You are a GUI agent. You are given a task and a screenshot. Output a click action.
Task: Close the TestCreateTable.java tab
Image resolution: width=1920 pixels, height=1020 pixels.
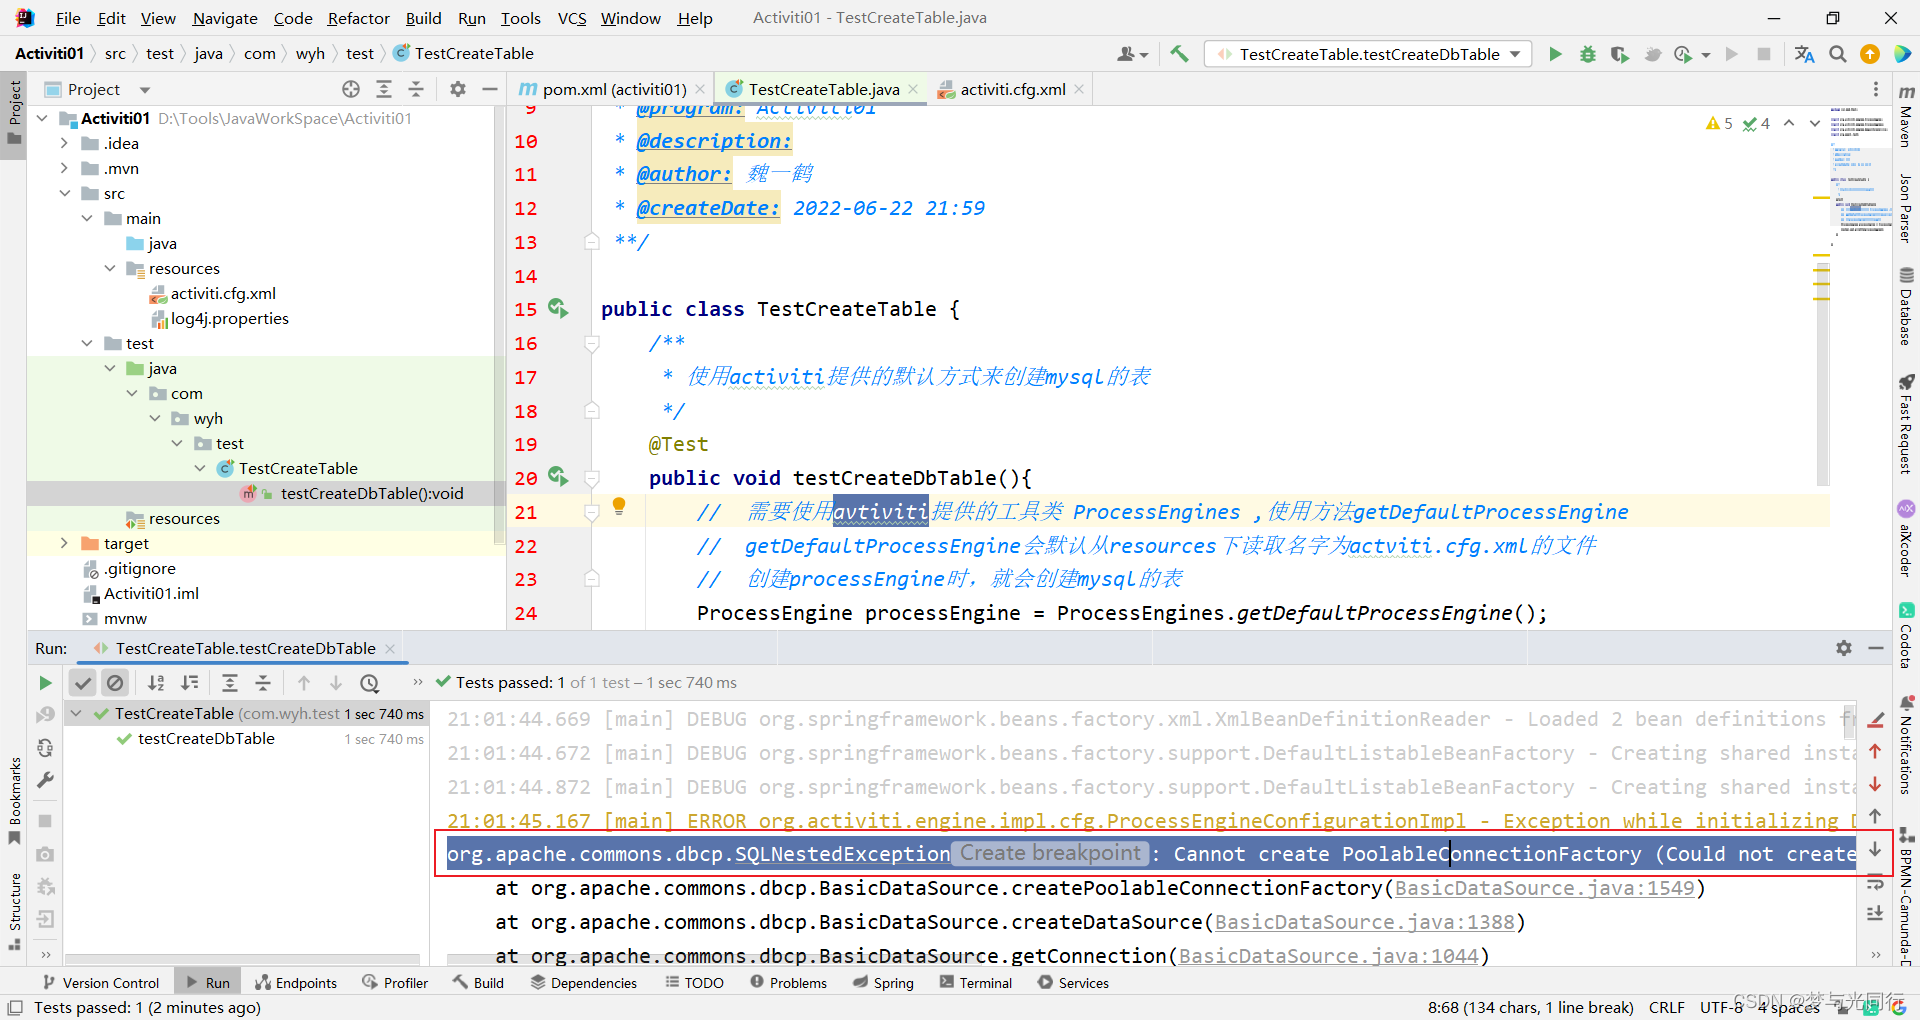[x=913, y=89]
